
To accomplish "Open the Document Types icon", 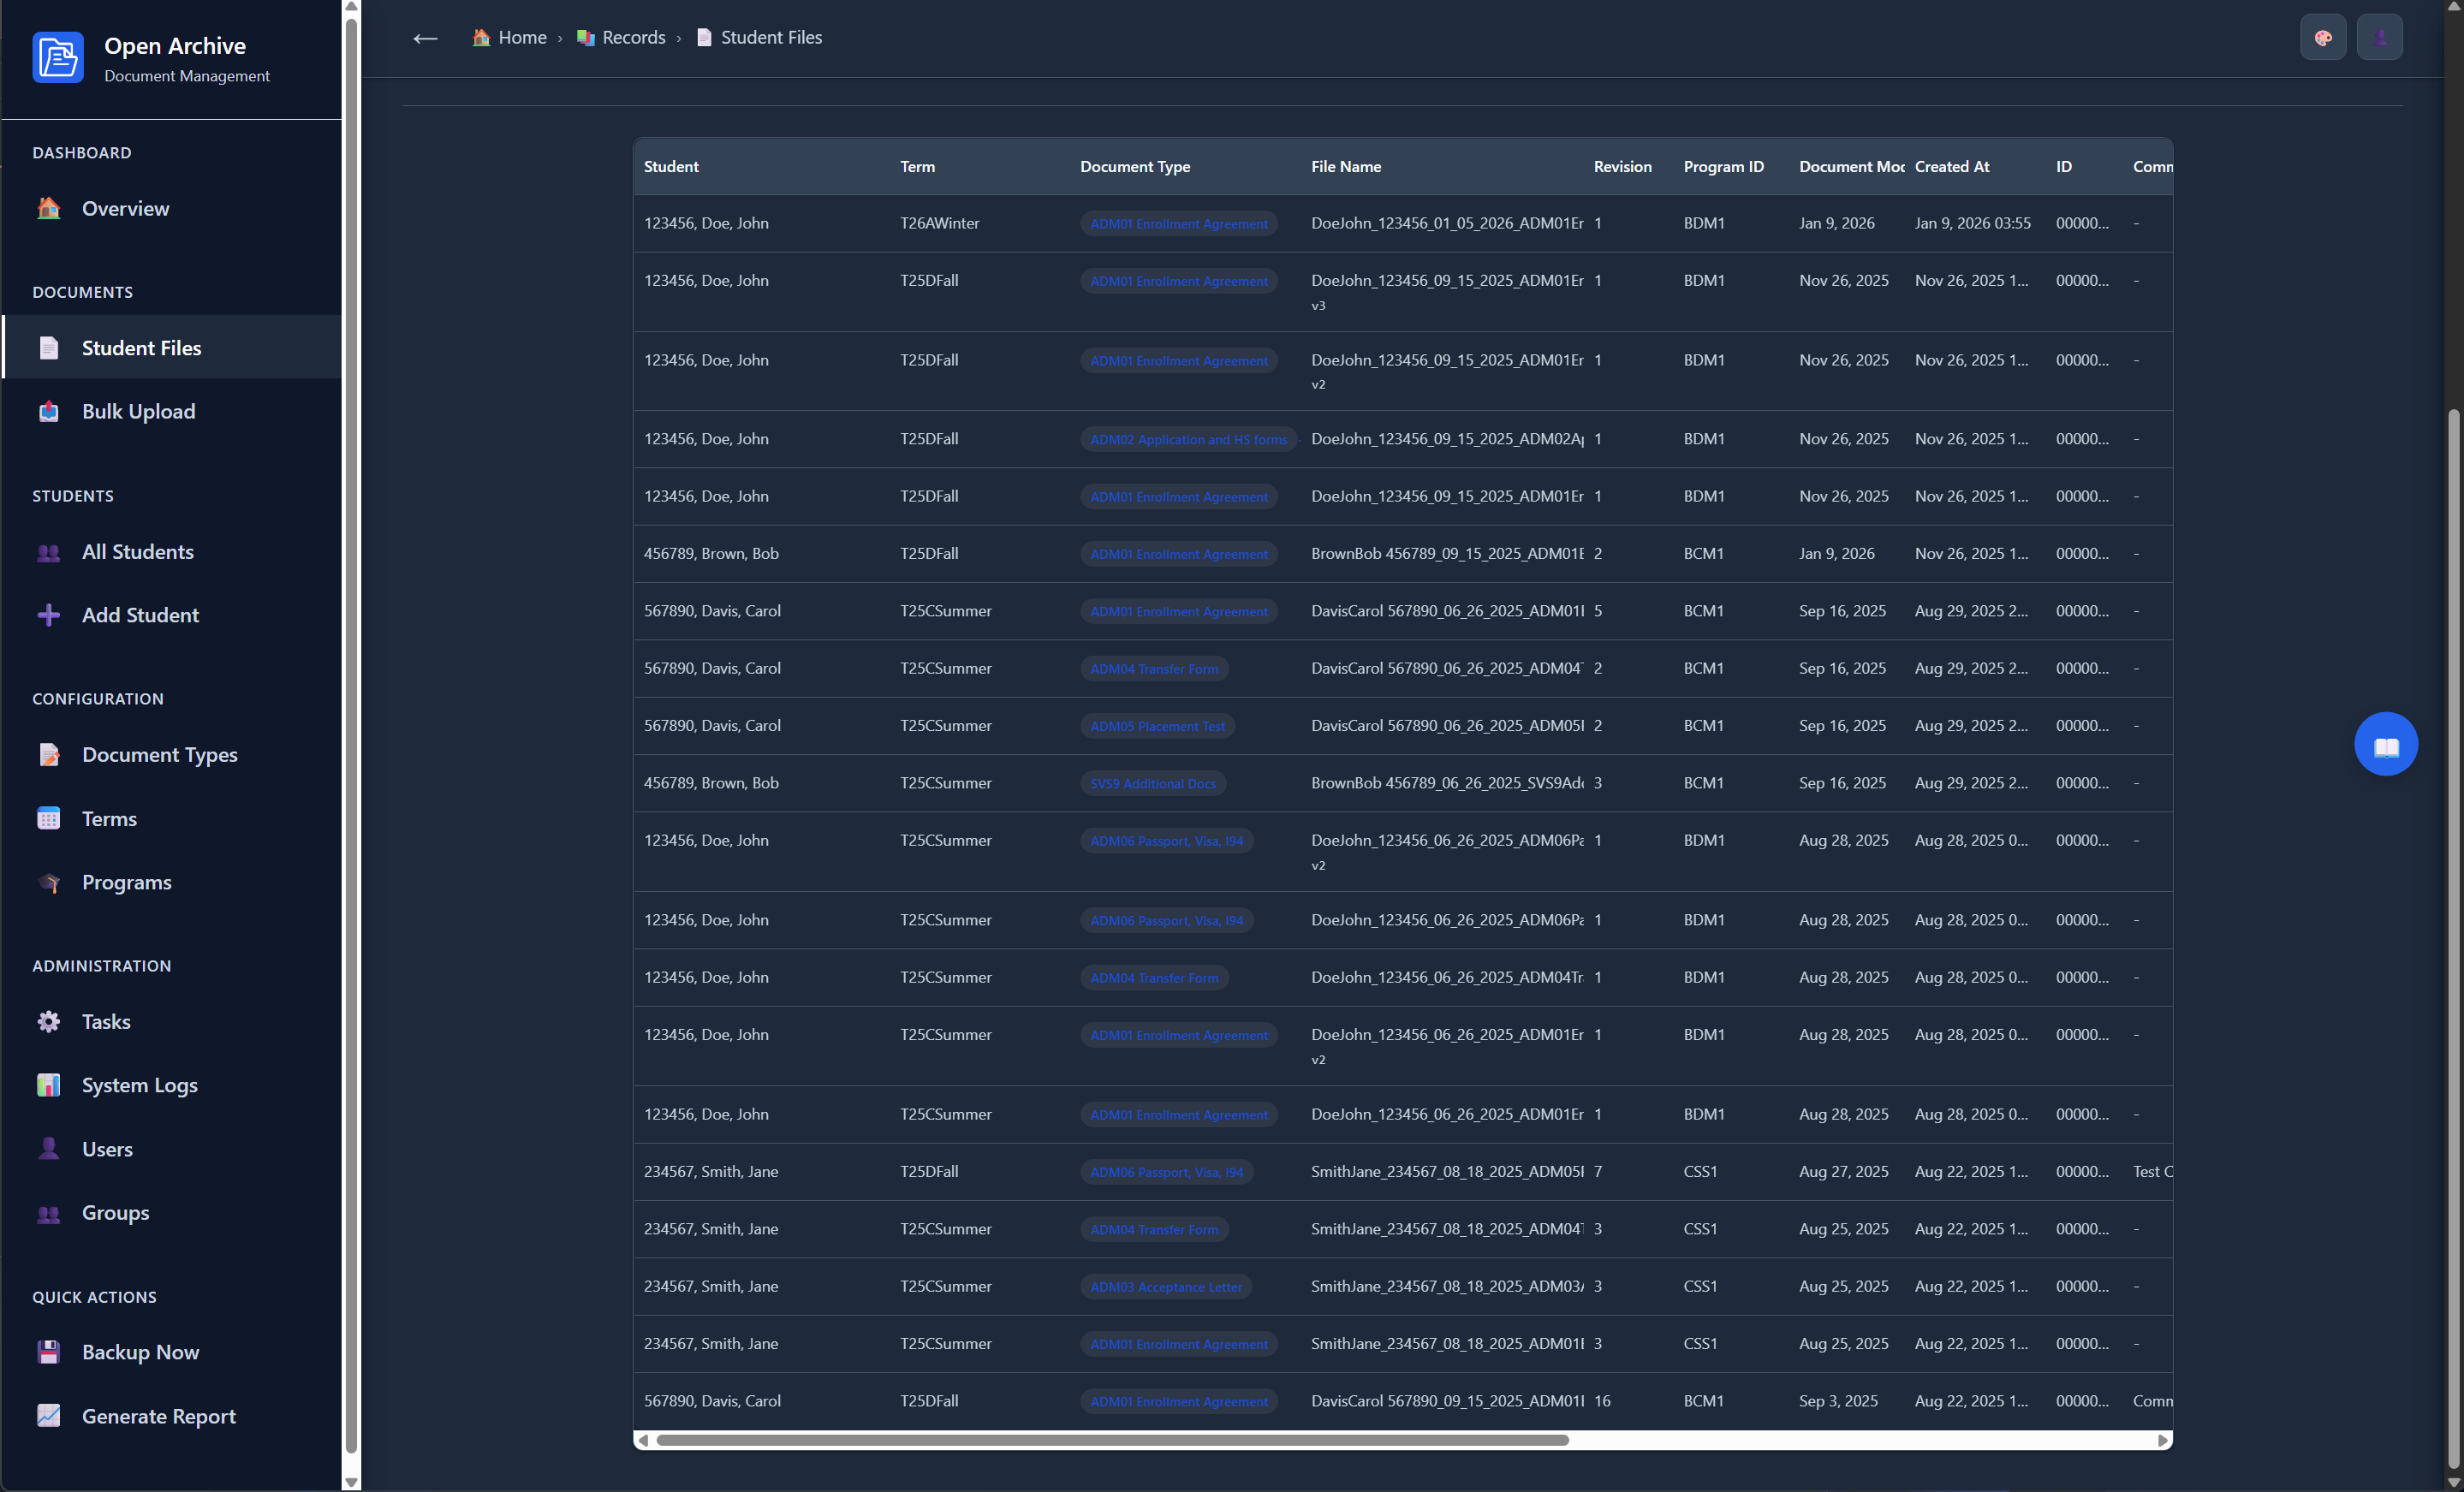I will click(48, 754).
